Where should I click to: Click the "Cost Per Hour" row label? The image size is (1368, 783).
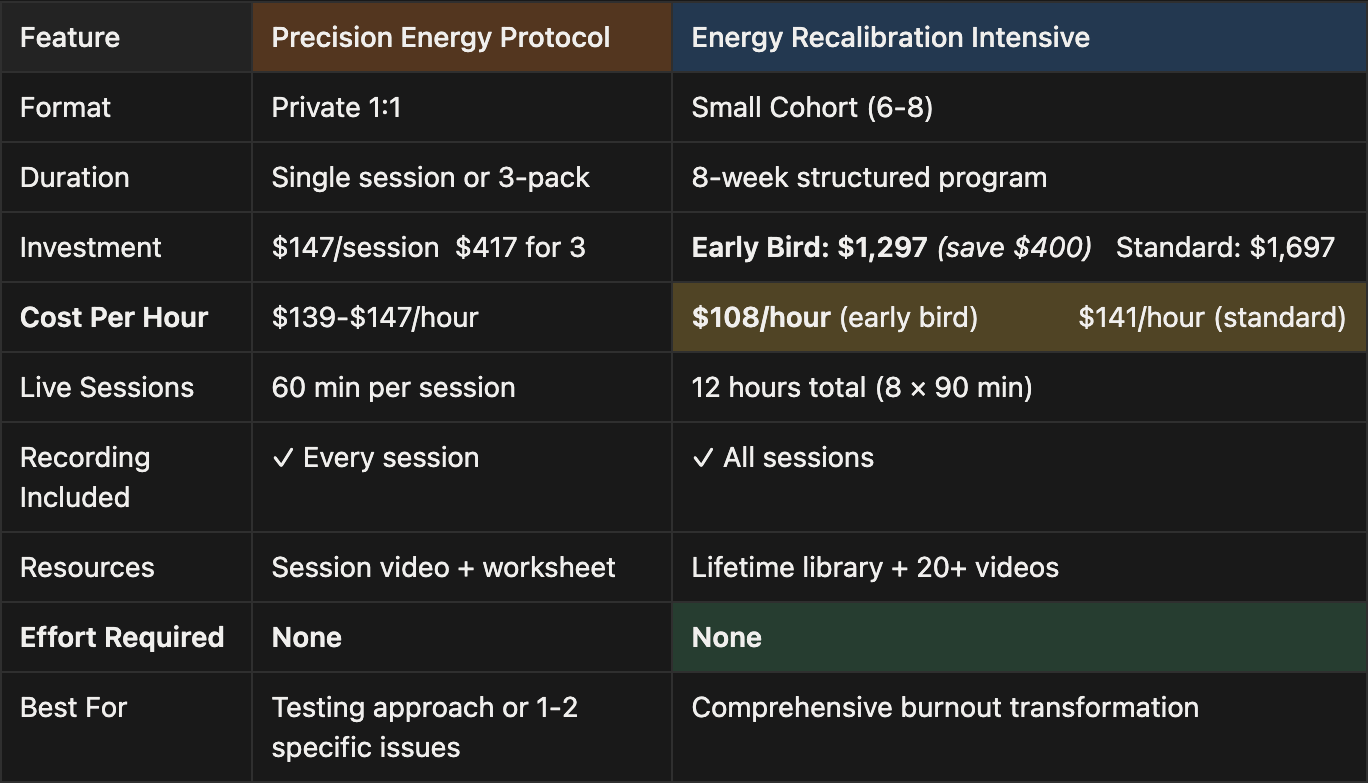pyautogui.click(x=114, y=318)
